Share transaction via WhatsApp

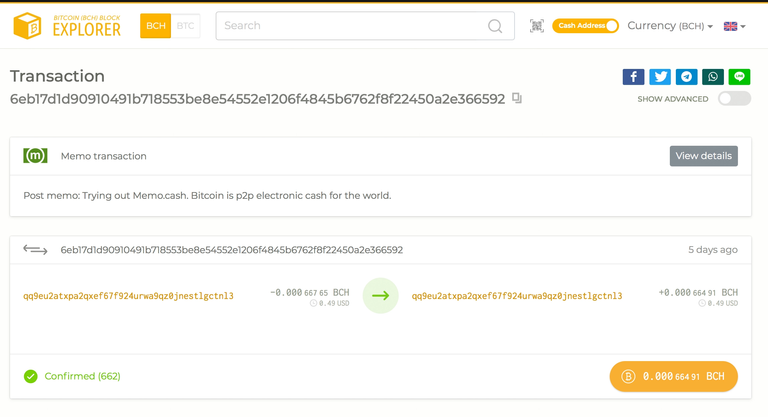tap(713, 77)
